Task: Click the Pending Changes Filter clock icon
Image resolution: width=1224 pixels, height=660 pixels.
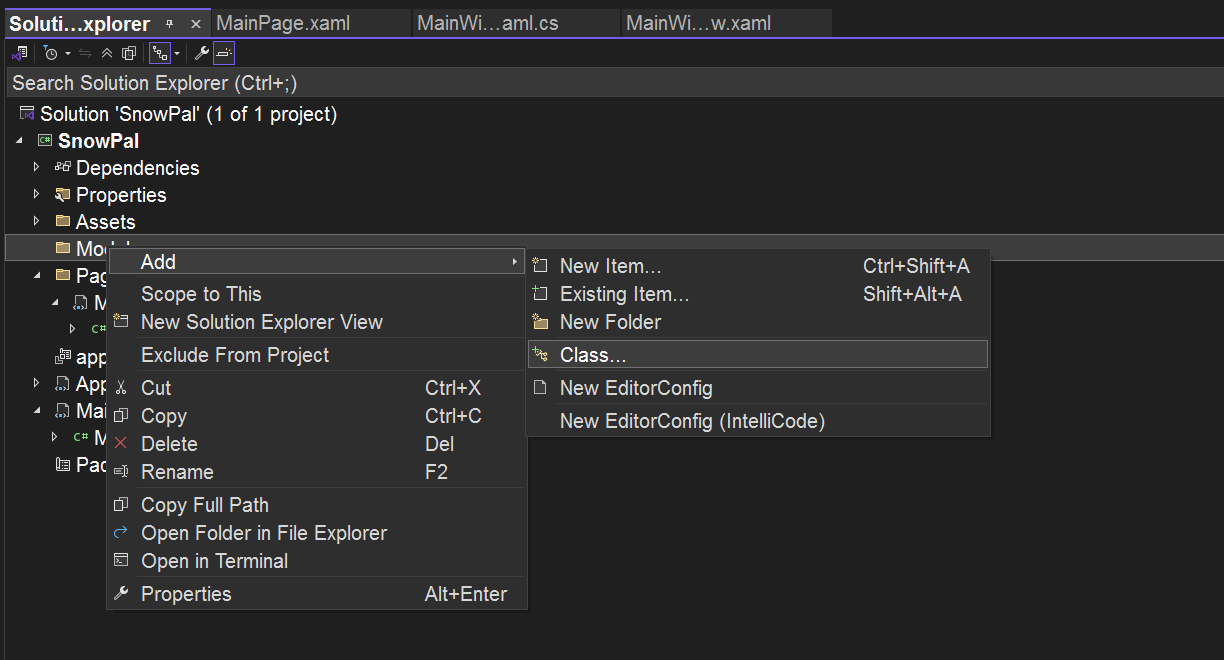Action: [x=50, y=53]
